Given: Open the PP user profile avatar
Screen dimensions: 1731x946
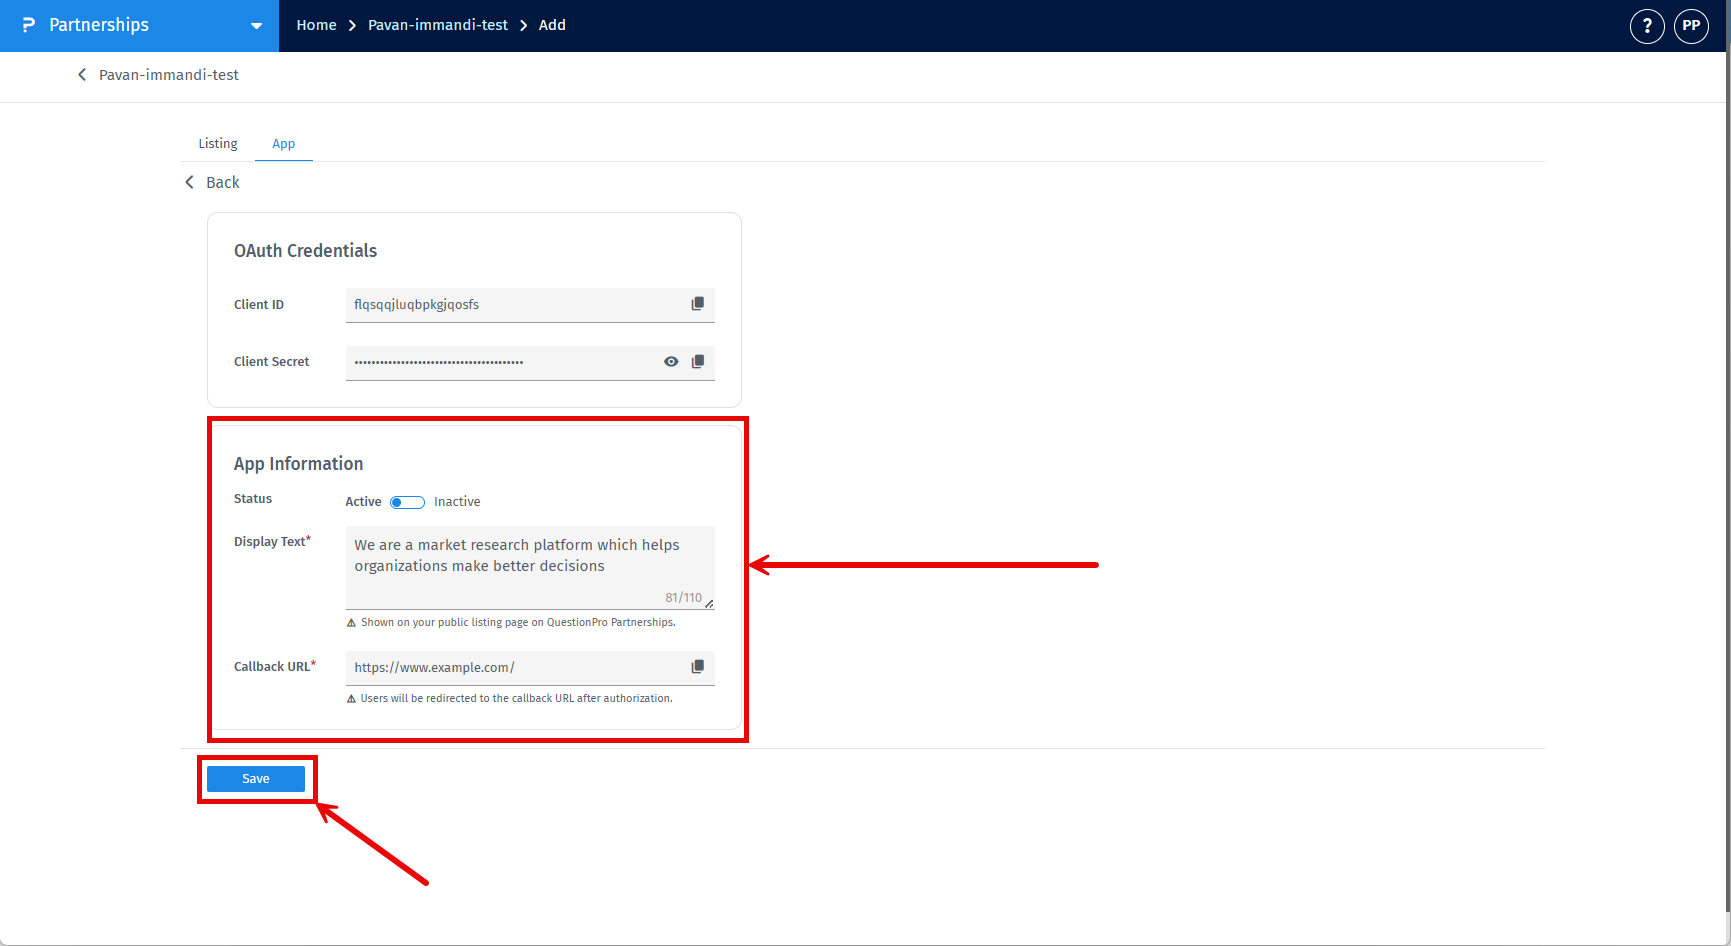Looking at the screenshot, I should point(1691,26).
